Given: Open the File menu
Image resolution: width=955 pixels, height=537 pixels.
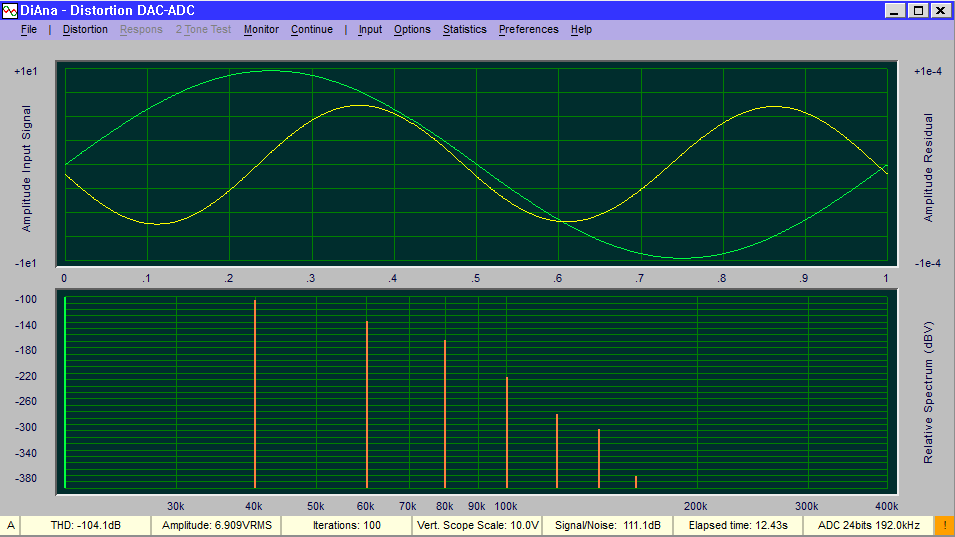Looking at the screenshot, I should click(29, 29).
